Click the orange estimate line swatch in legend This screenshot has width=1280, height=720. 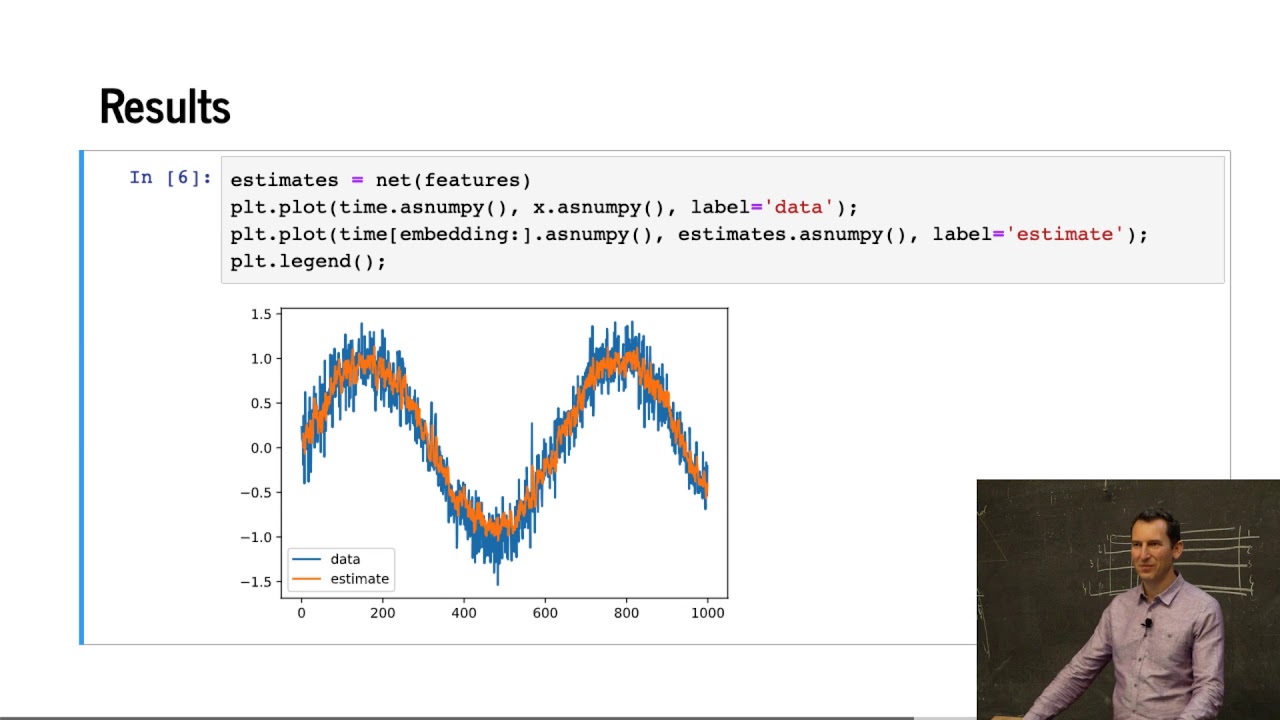307,579
